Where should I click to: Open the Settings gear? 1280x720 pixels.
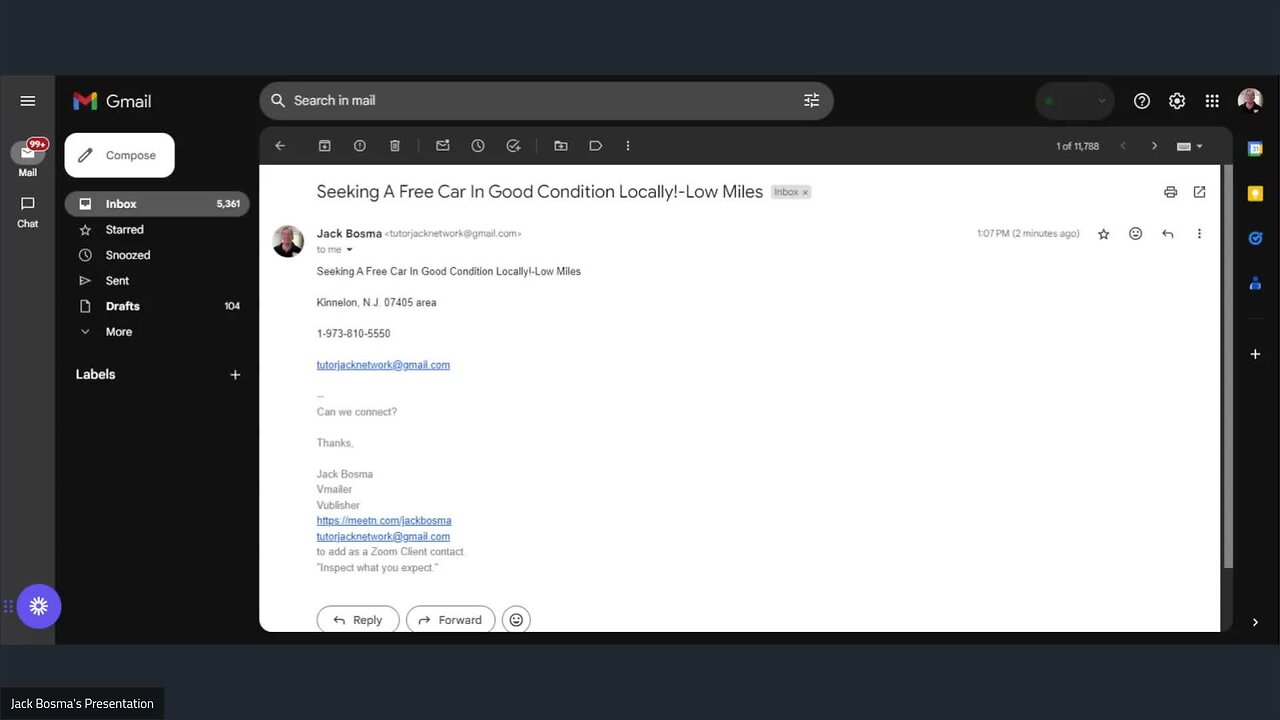click(x=1177, y=101)
